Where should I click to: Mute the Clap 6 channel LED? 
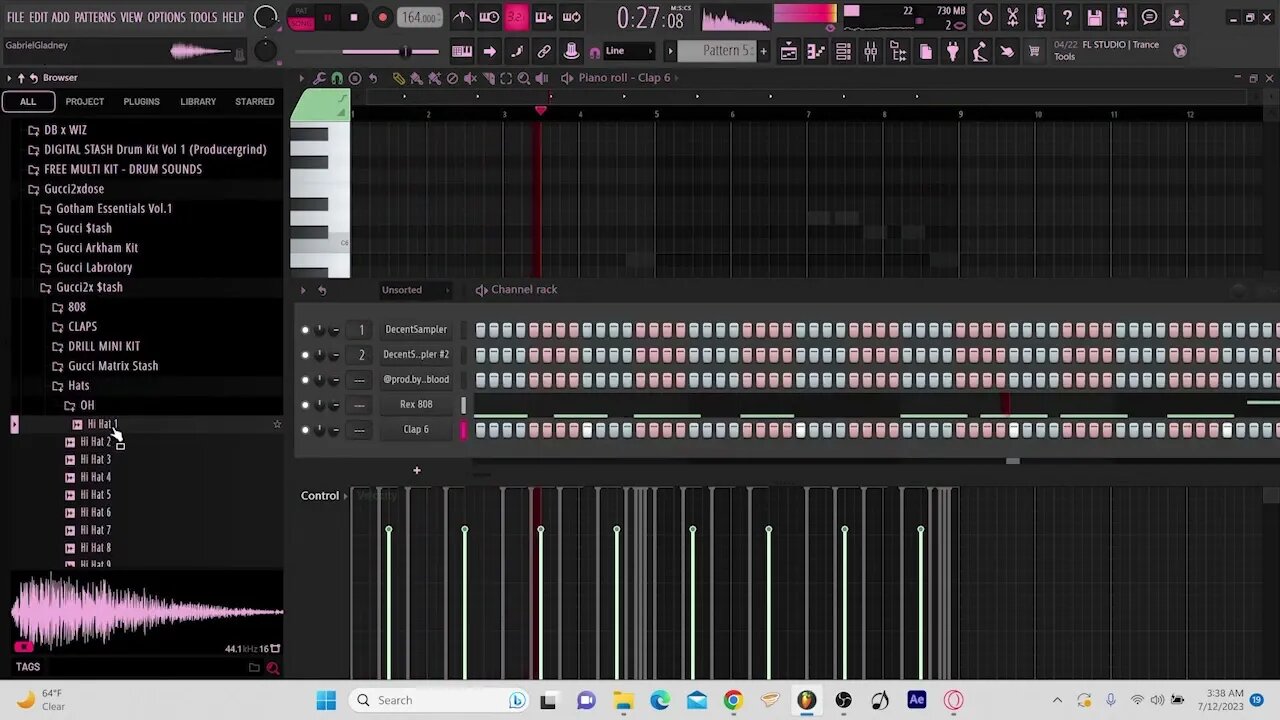(x=305, y=430)
